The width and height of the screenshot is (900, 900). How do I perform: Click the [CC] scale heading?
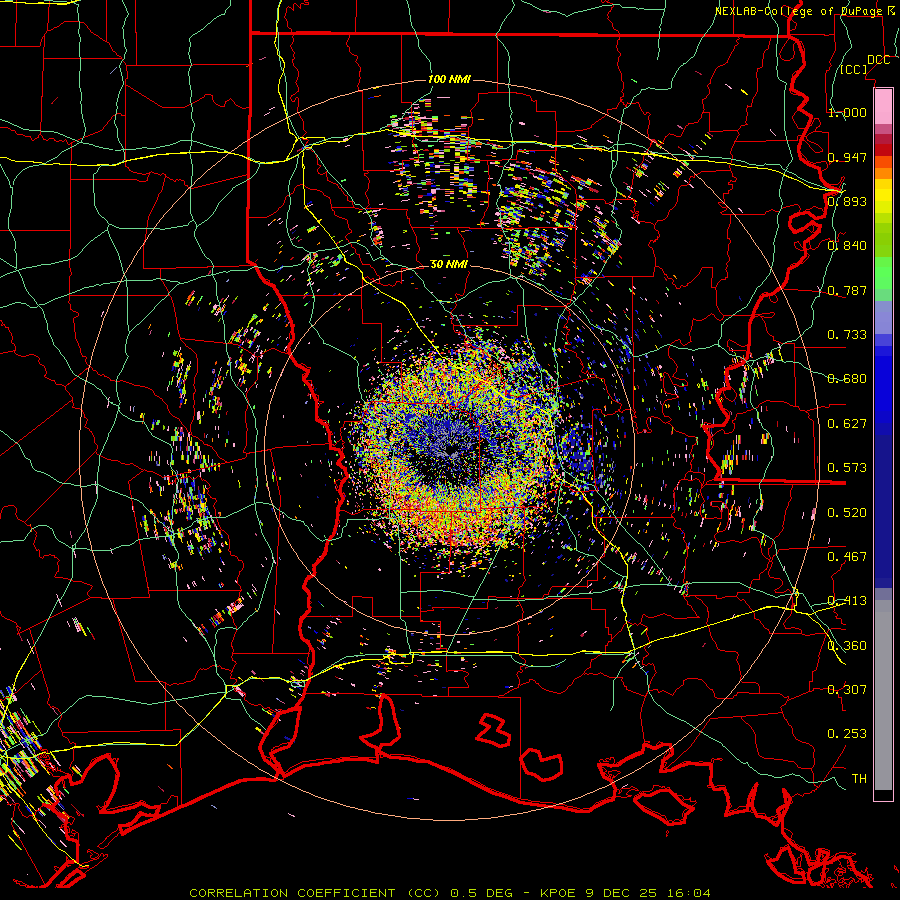853,69
